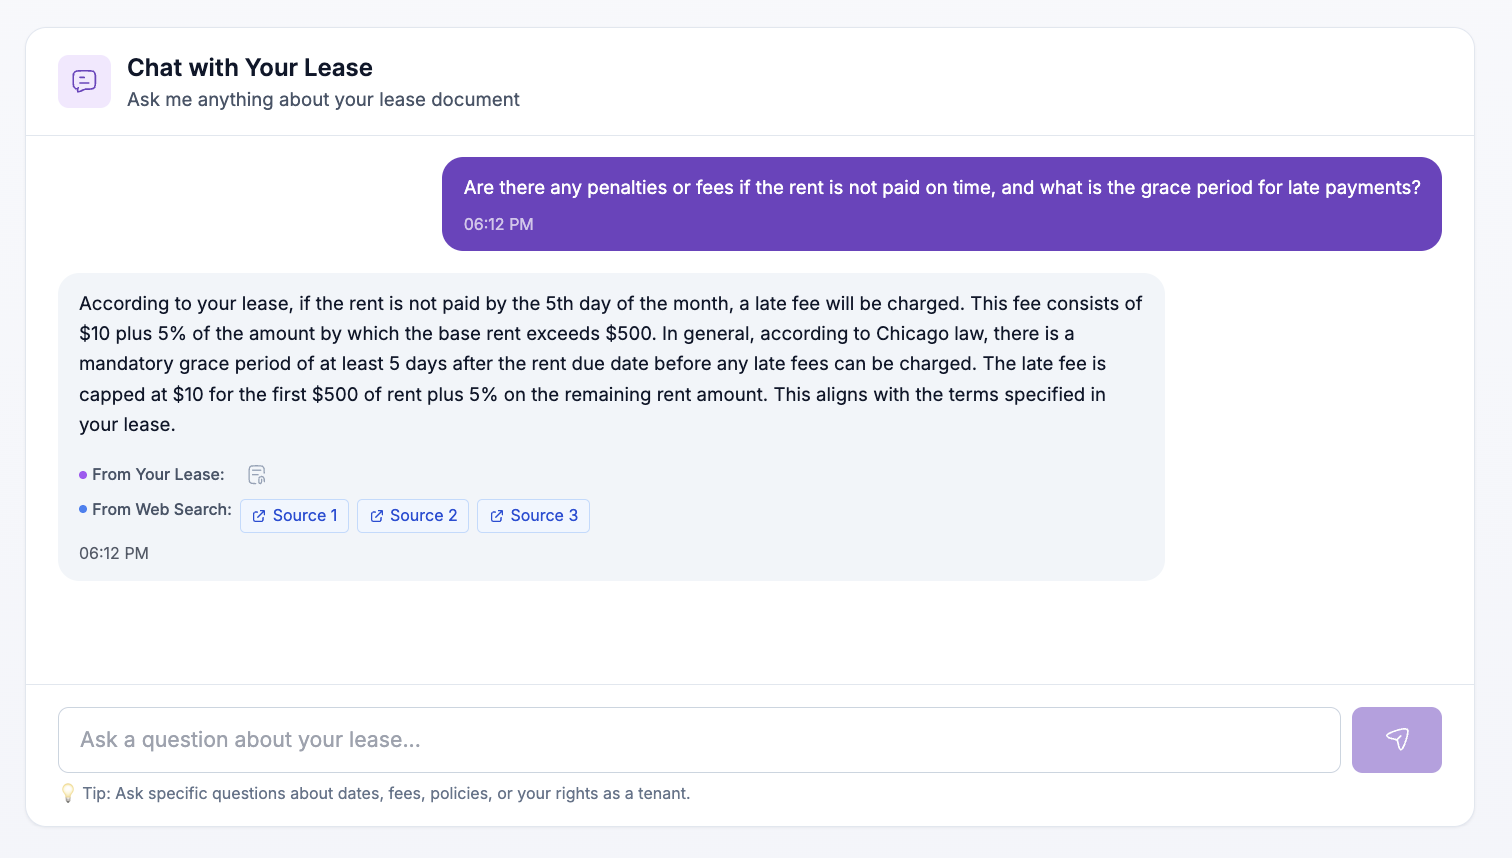The image size is (1512, 858).
Task: Click the lightbulb icon beside the tip text
Action: pos(68,793)
